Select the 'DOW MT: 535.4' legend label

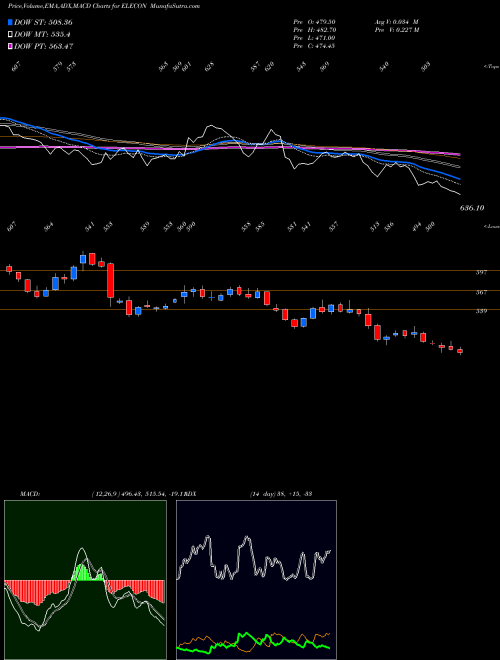click(42, 34)
